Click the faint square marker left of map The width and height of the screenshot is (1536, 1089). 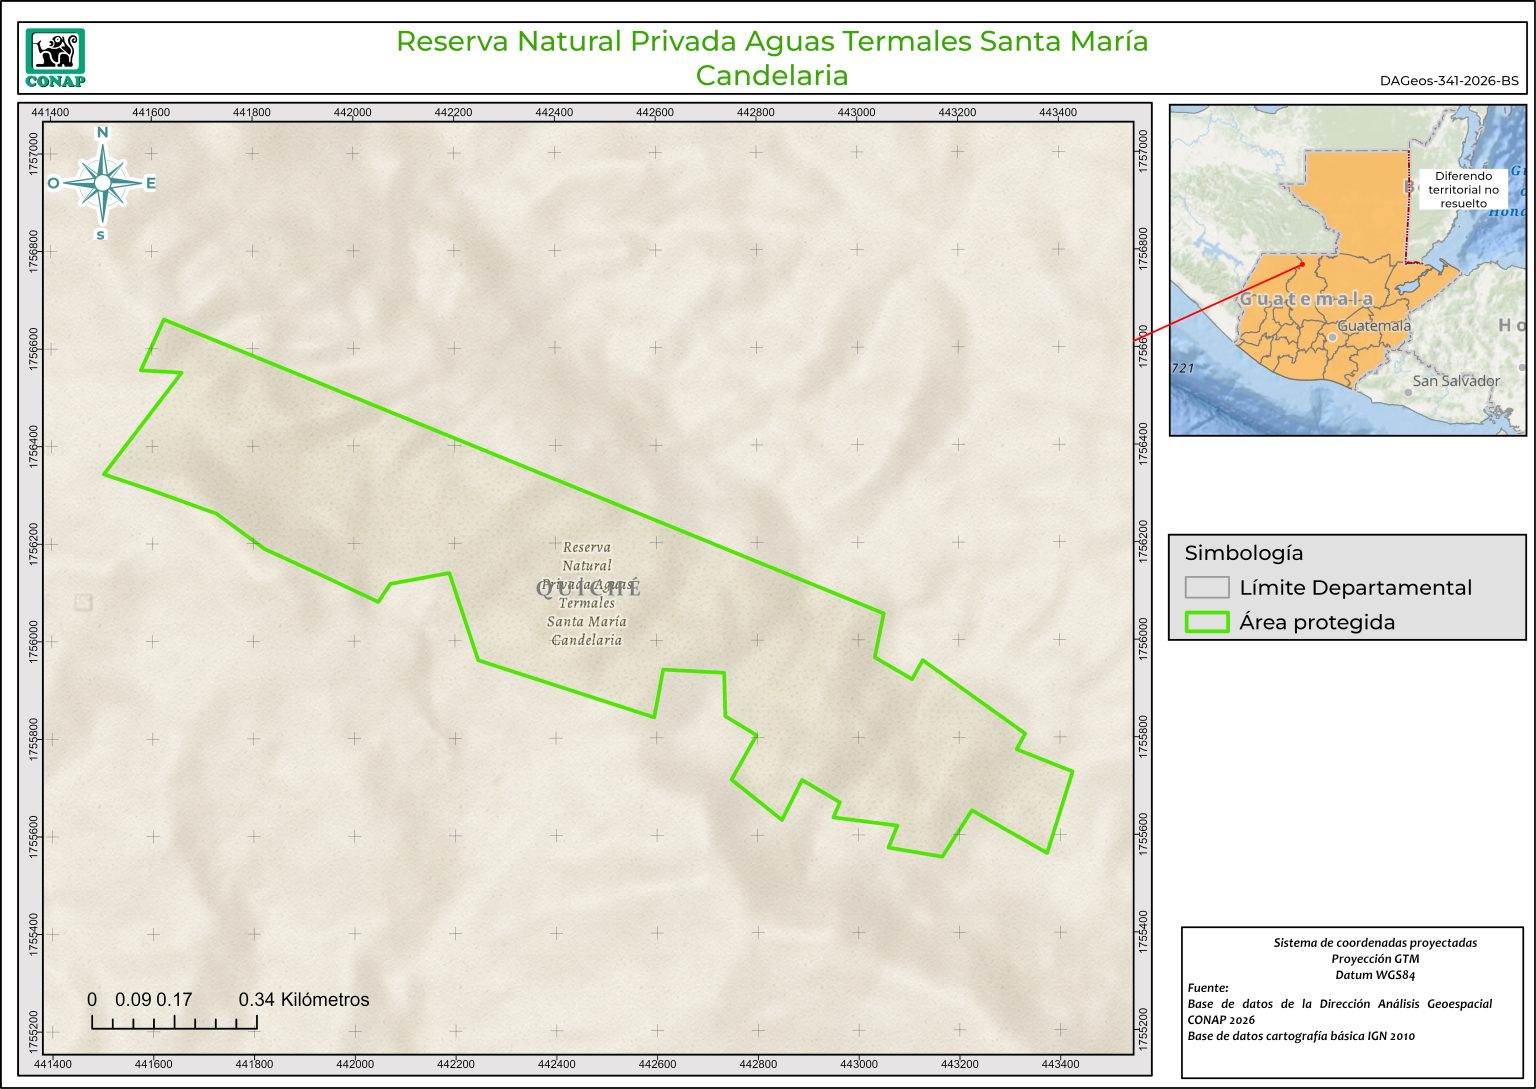click(x=83, y=602)
